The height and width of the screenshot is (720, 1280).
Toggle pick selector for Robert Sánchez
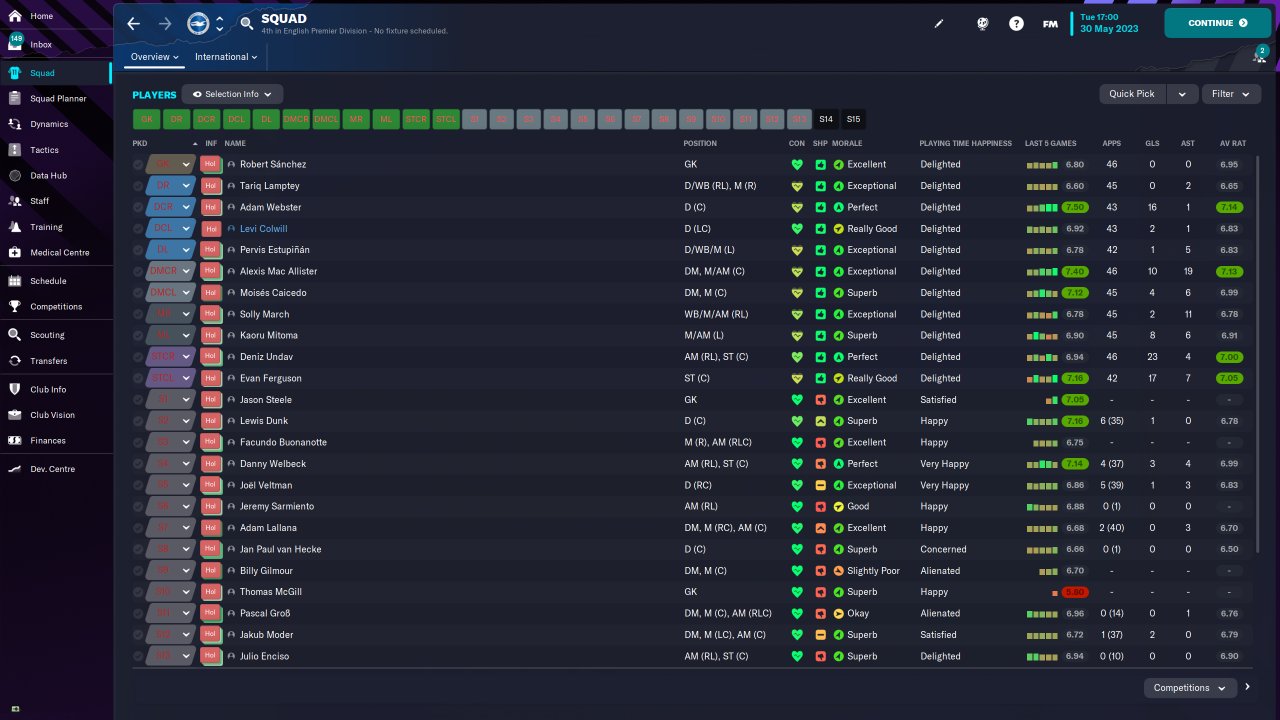point(138,164)
